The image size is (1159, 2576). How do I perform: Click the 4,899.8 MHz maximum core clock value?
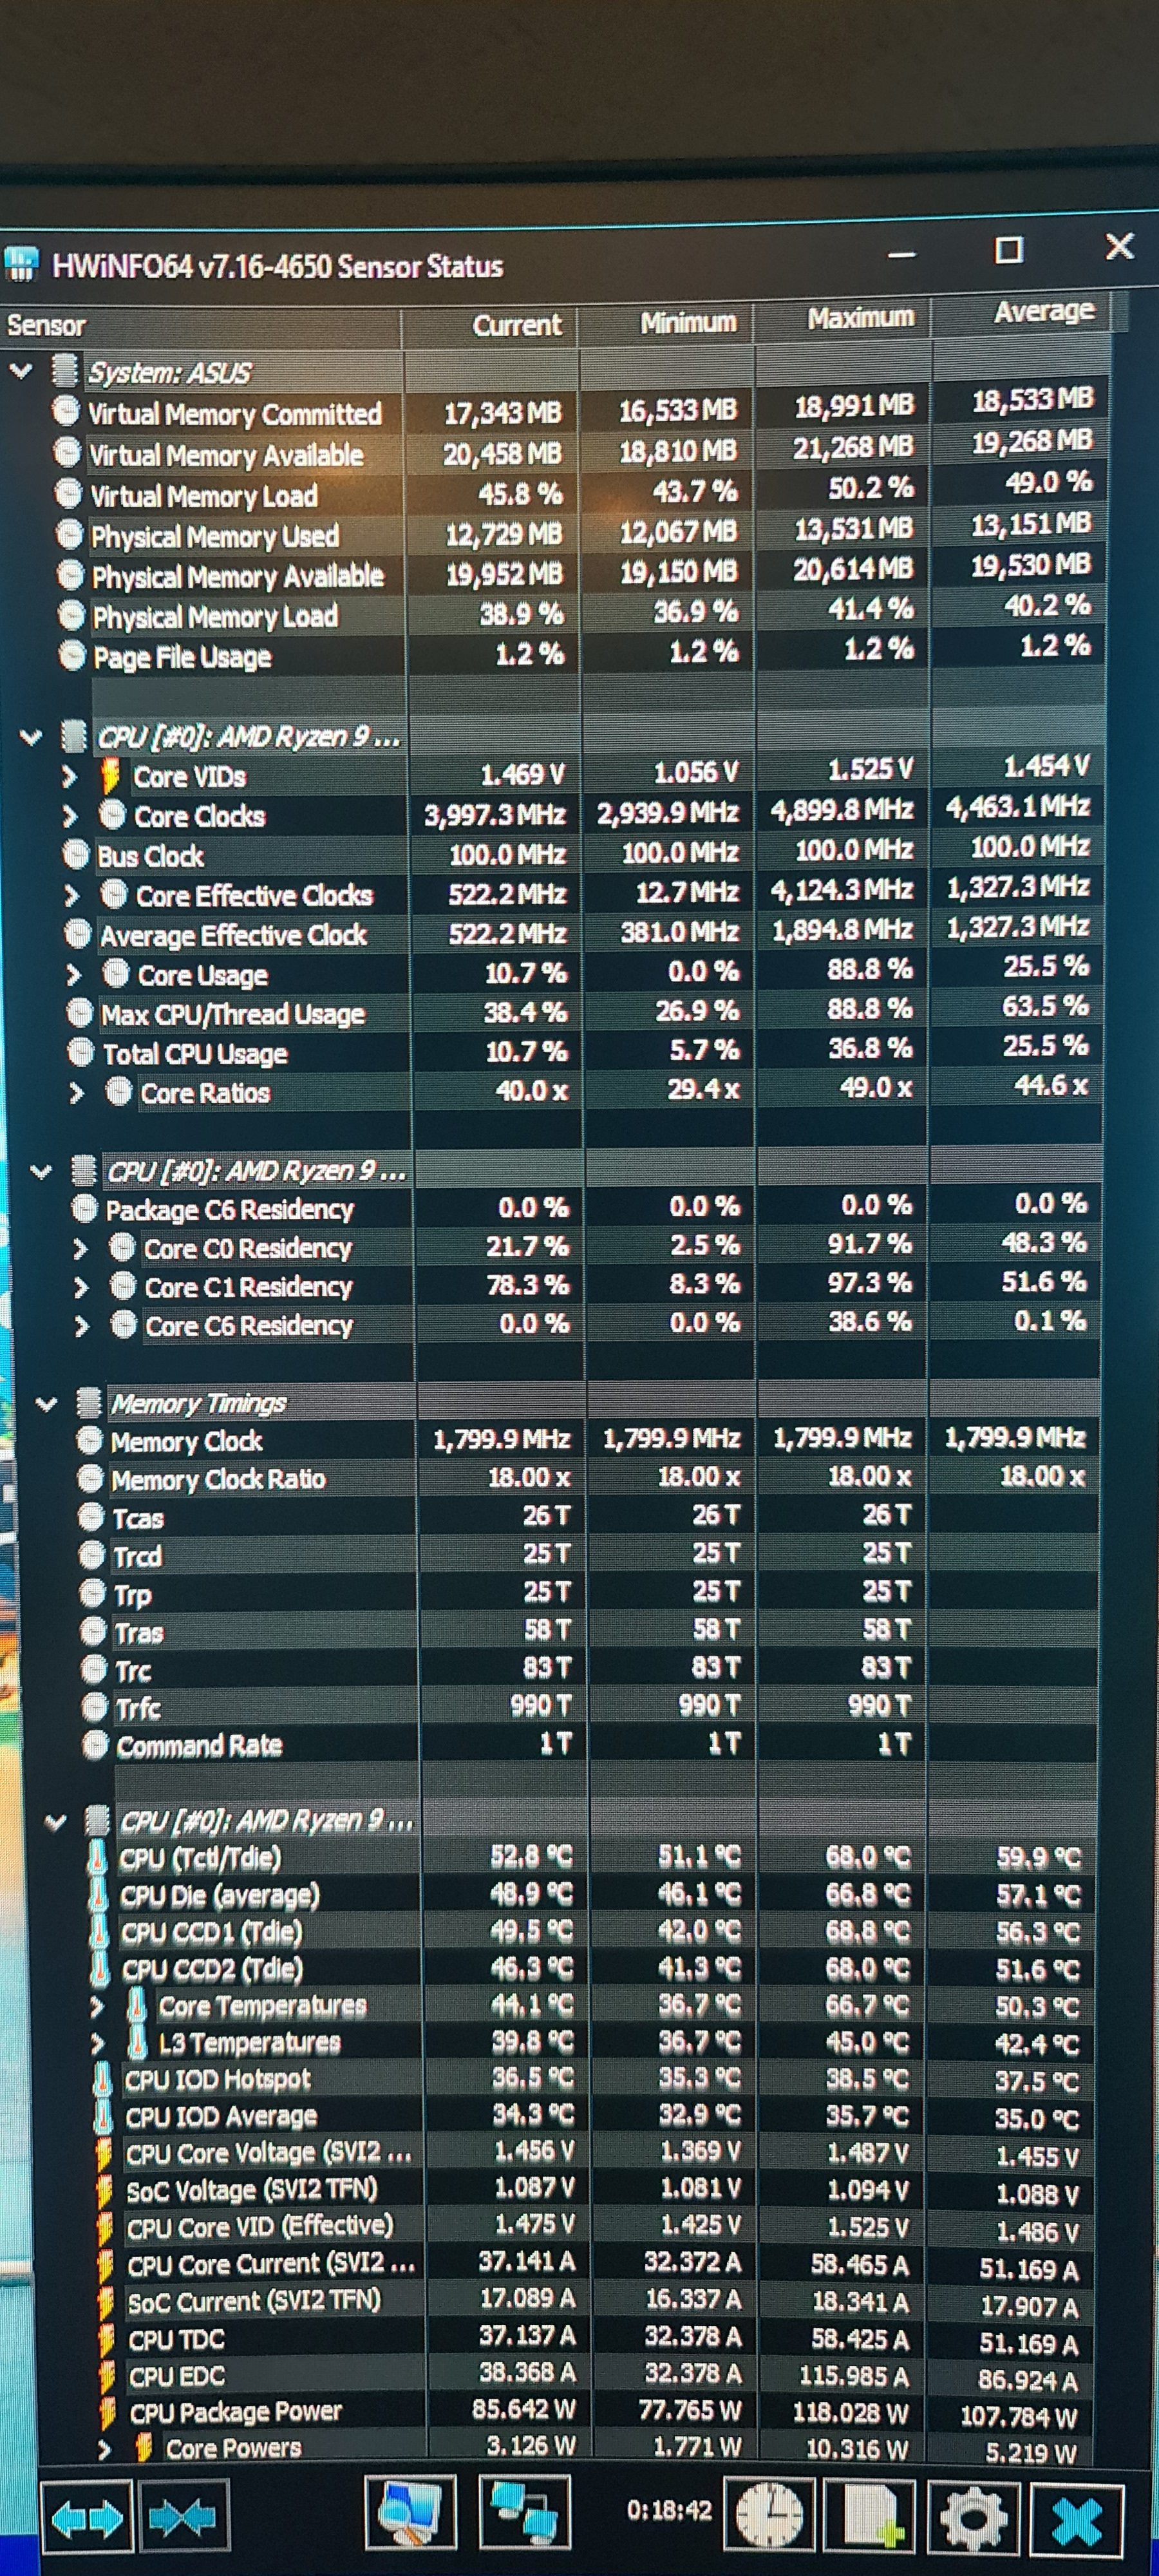click(842, 810)
